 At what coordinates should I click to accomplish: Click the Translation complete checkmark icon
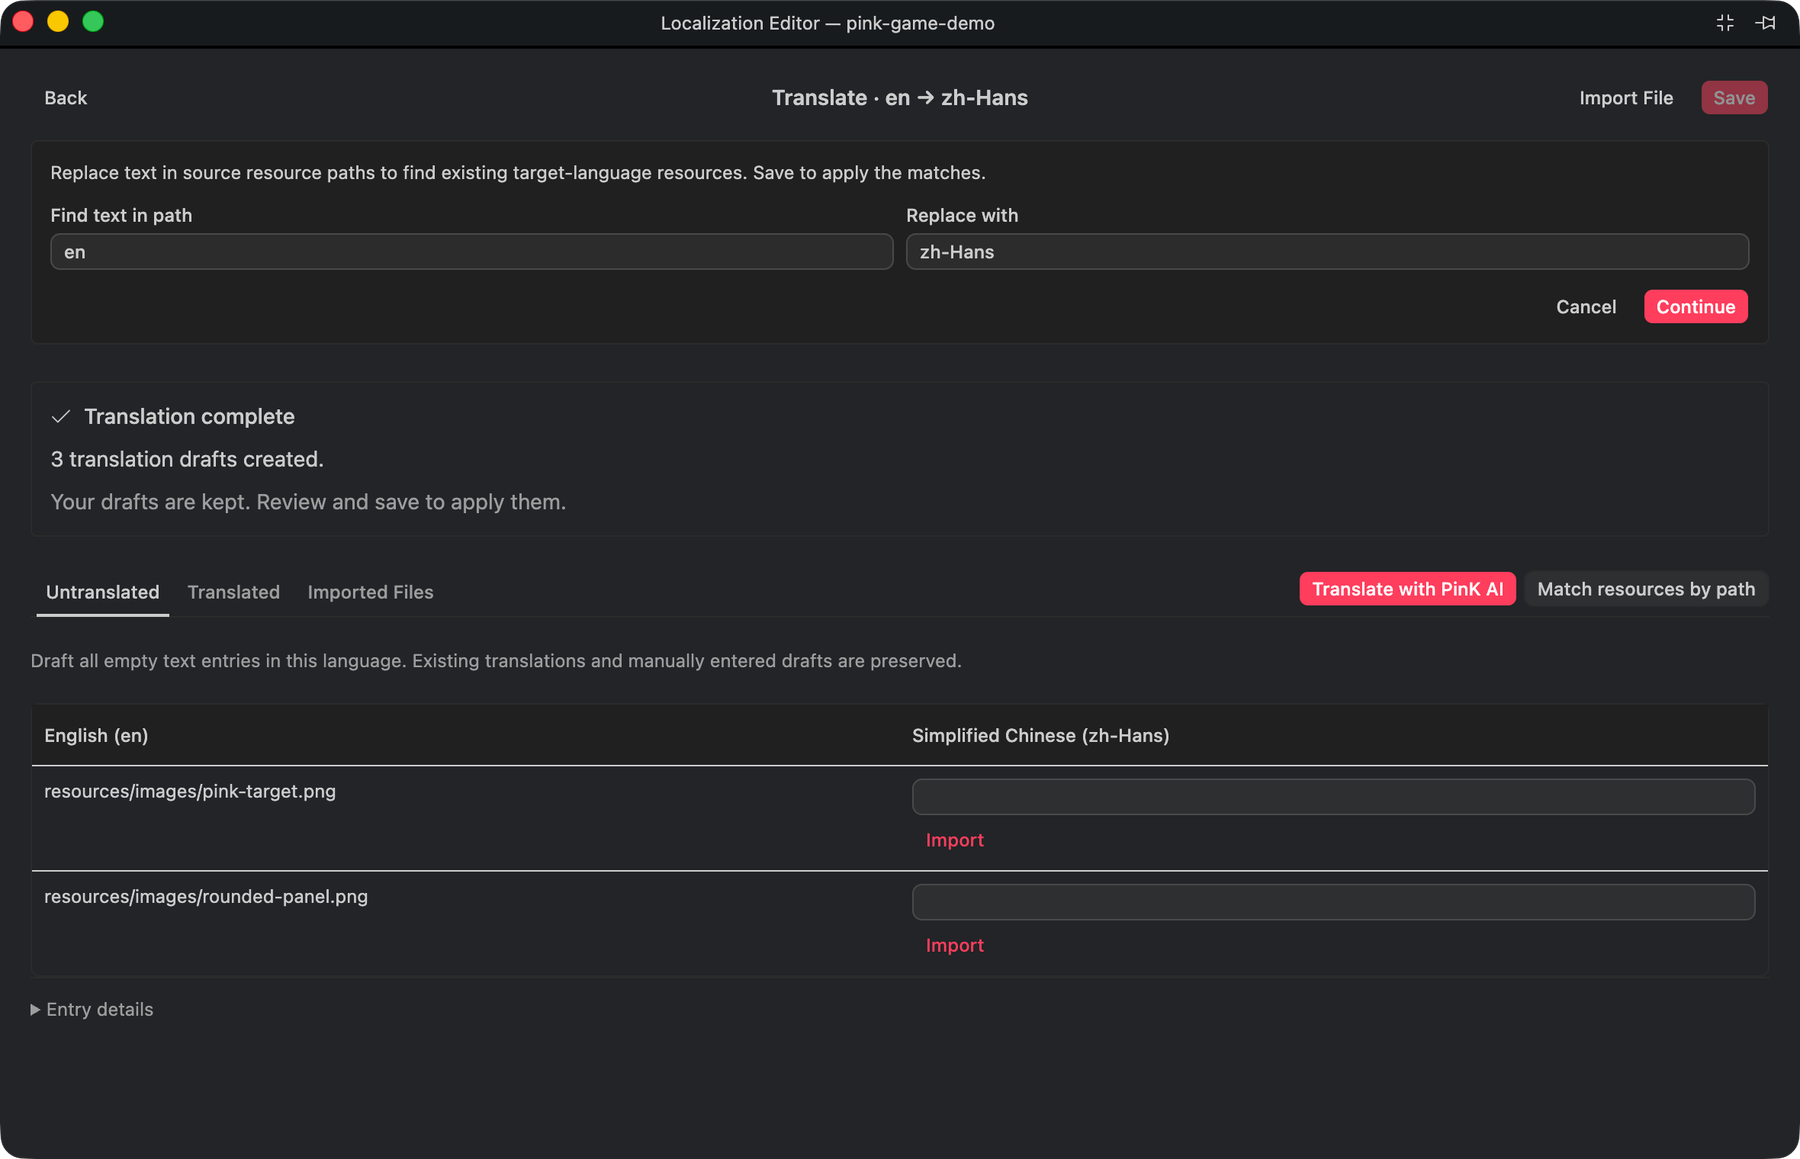pyautogui.click(x=61, y=416)
